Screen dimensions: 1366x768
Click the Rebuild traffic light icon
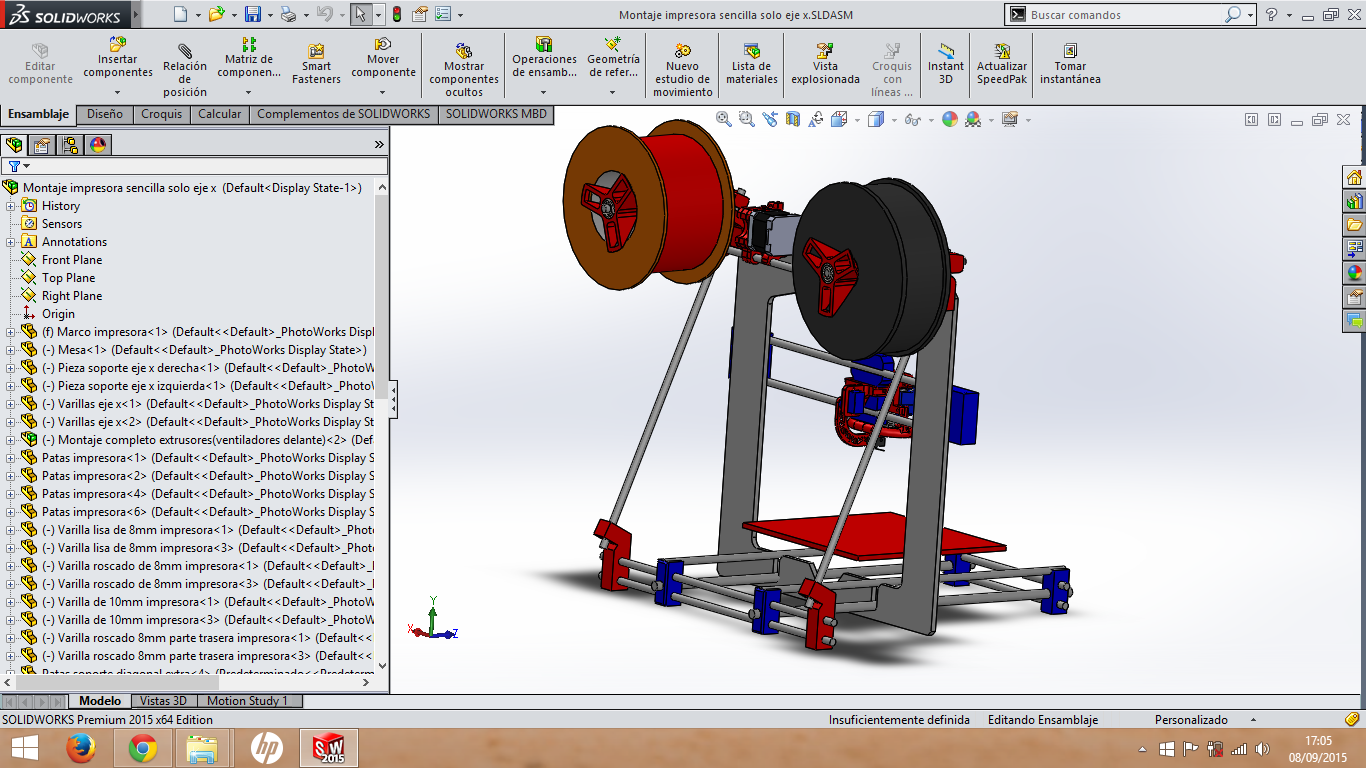click(x=396, y=14)
